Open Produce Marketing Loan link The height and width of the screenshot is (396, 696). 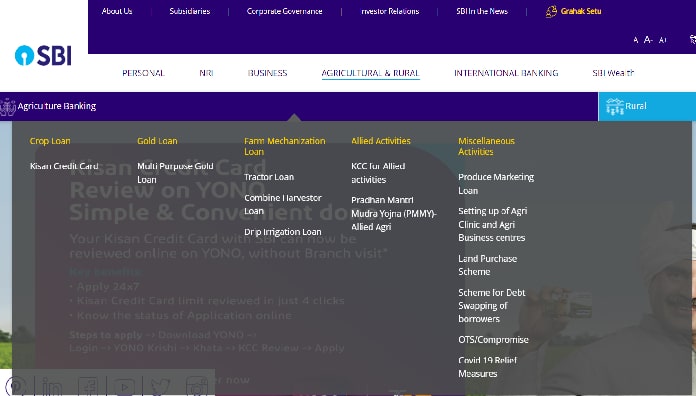(496, 183)
